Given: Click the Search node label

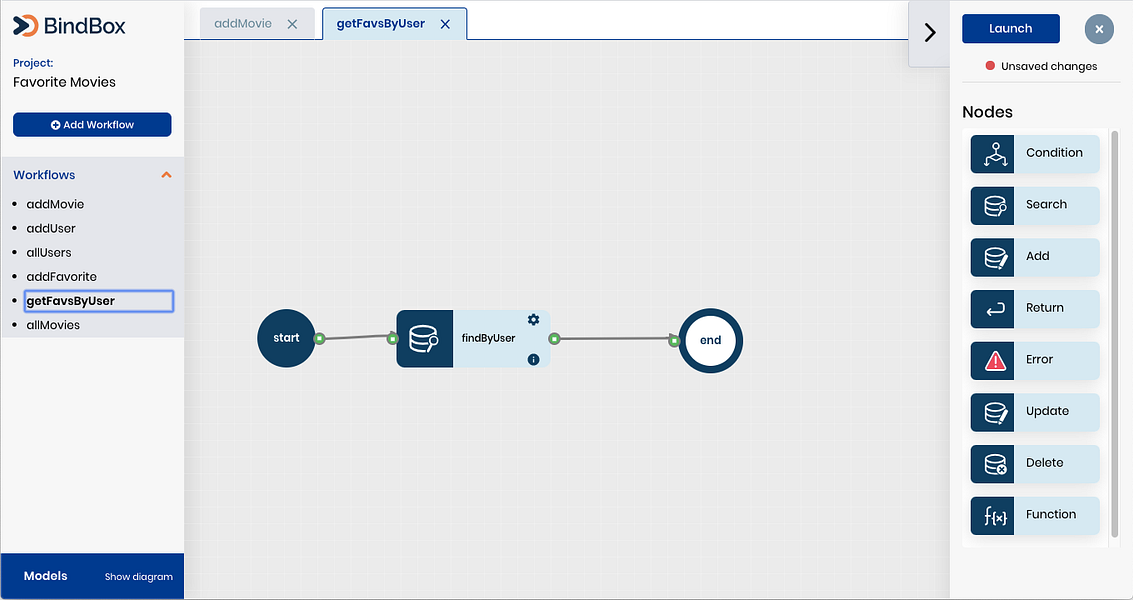Looking at the screenshot, I should tap(1046, 205).
